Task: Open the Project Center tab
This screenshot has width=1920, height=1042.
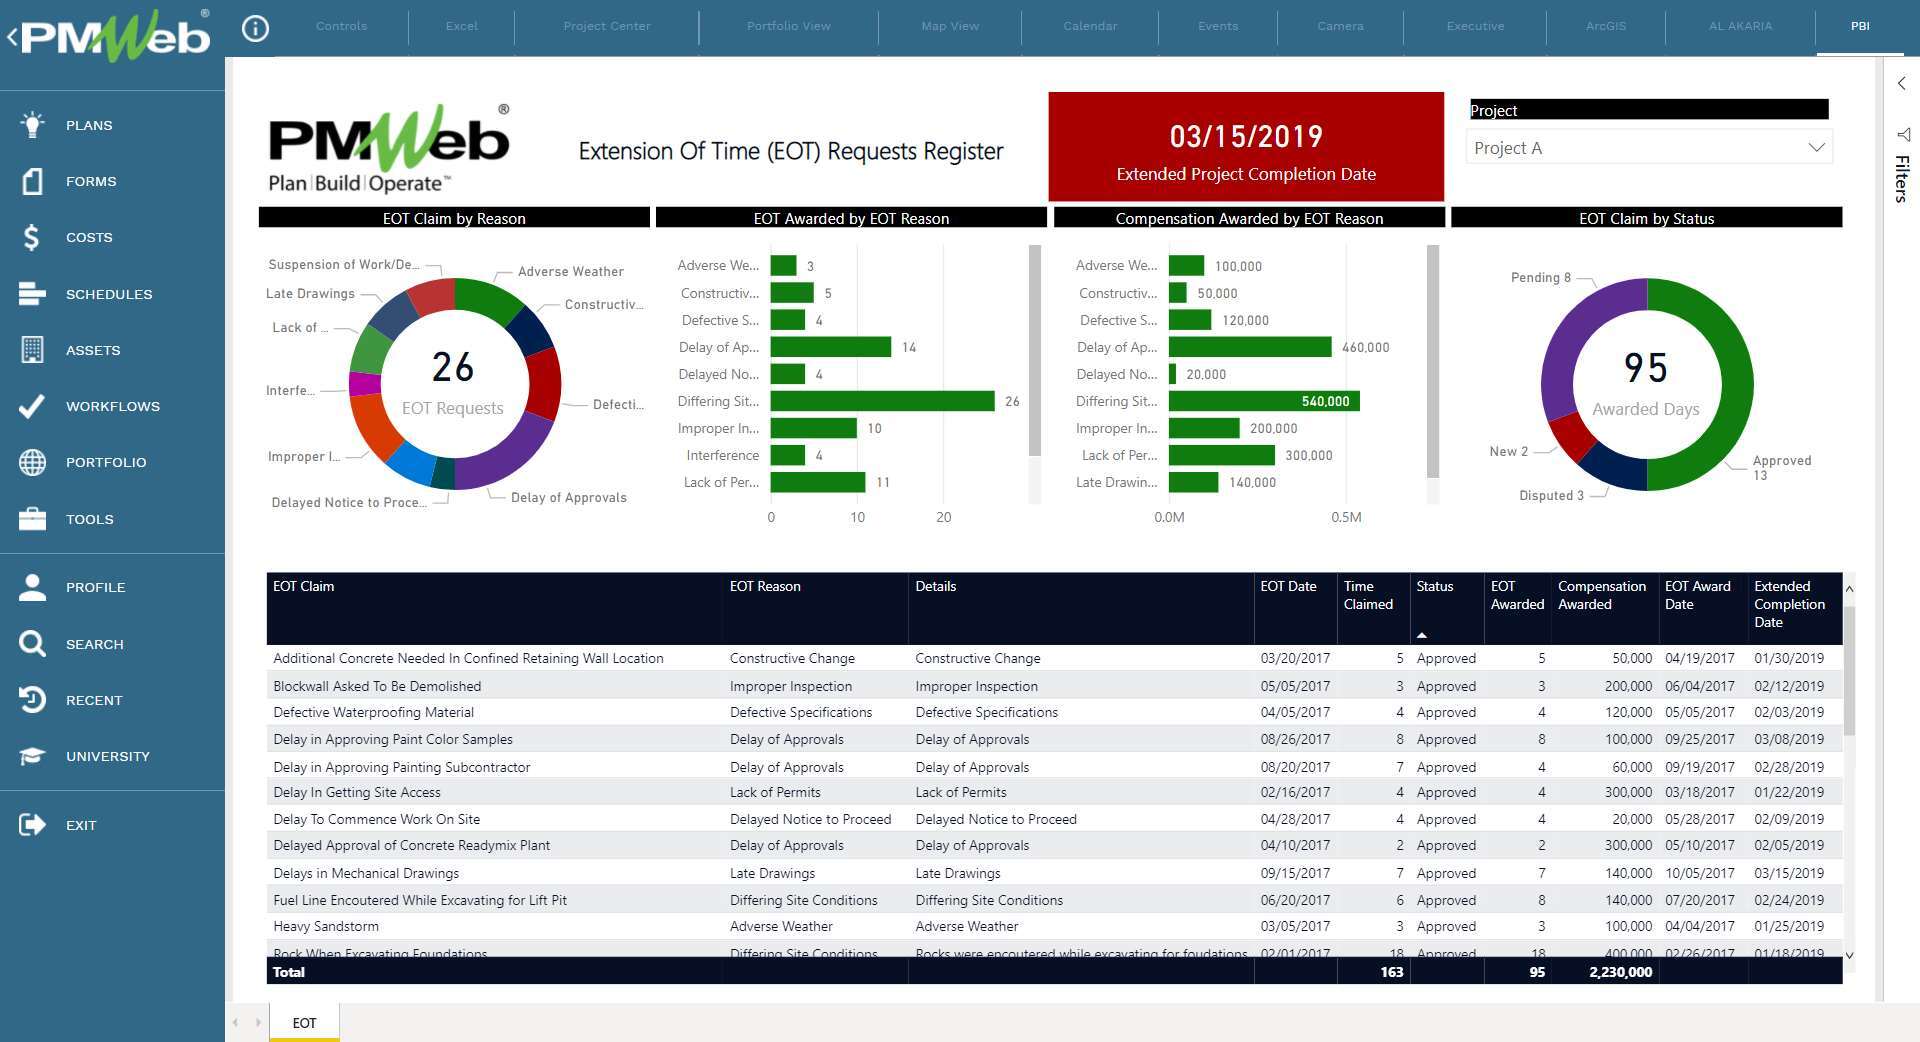Action: click(x=606, y=26)
